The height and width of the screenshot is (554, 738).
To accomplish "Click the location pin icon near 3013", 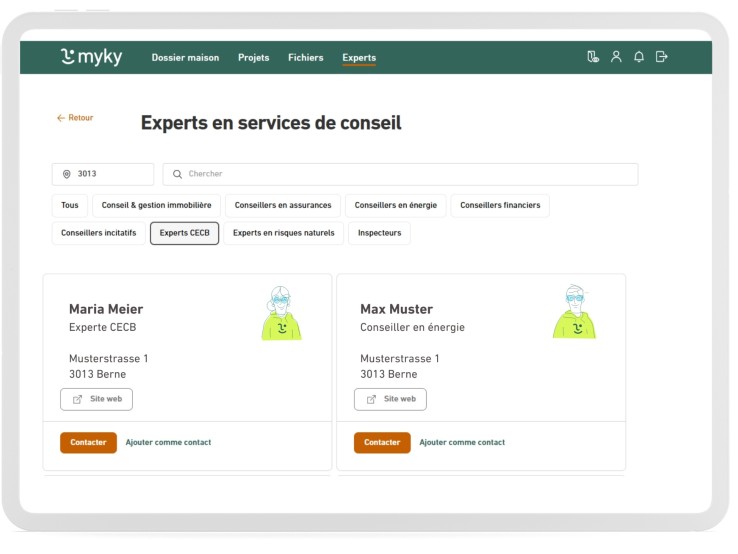I will click(x=67, y=174).
